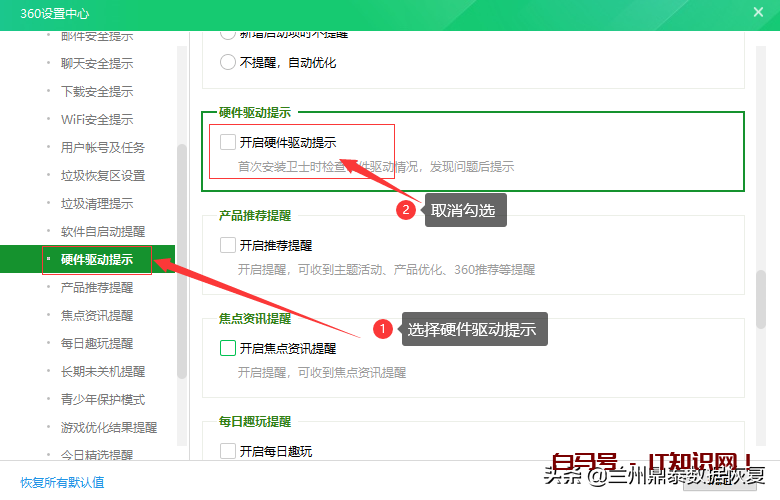
Task: Open 焦点资讯提醒 sidebar entry
Action: point(97,315)
